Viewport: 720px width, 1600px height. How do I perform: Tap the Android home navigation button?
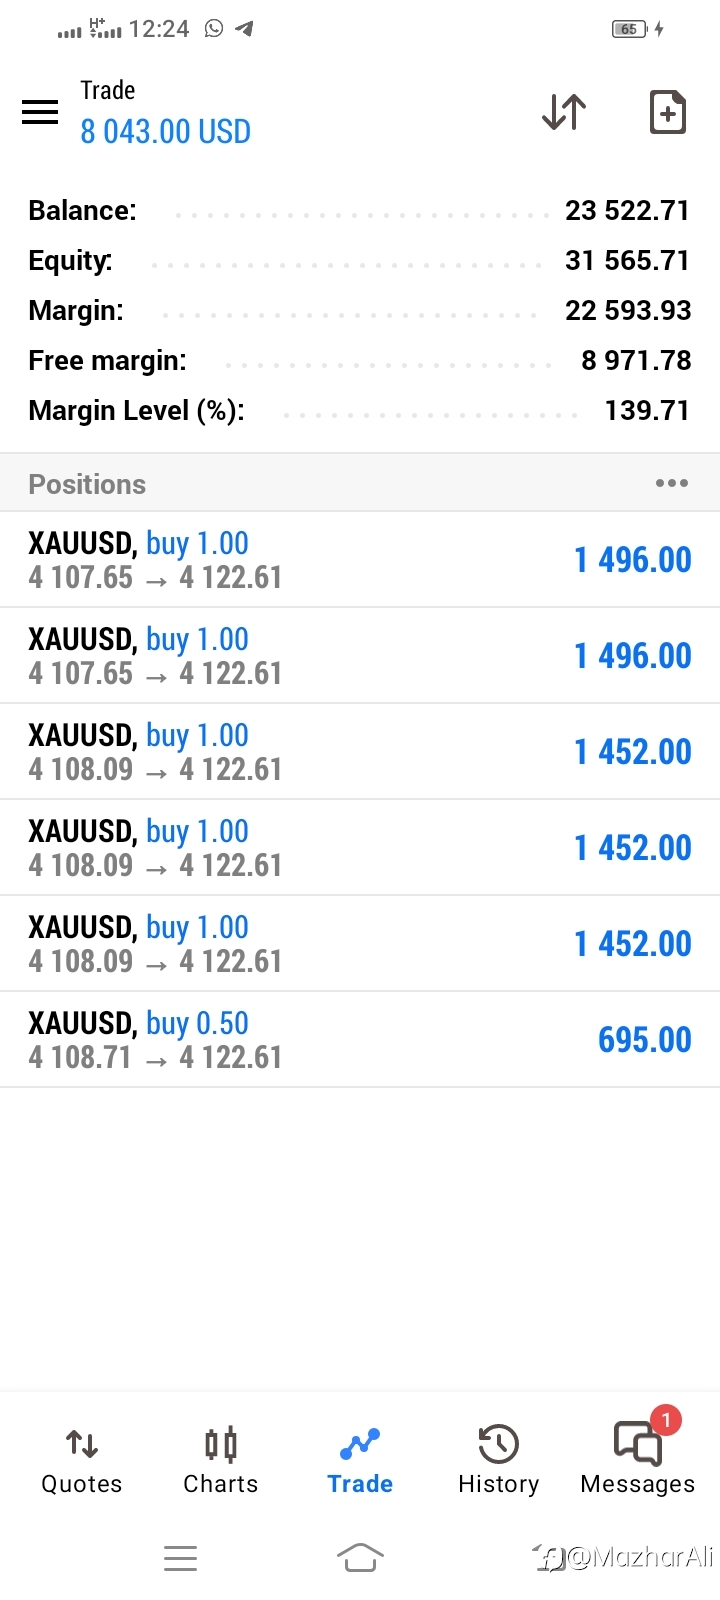(360, 1557)
